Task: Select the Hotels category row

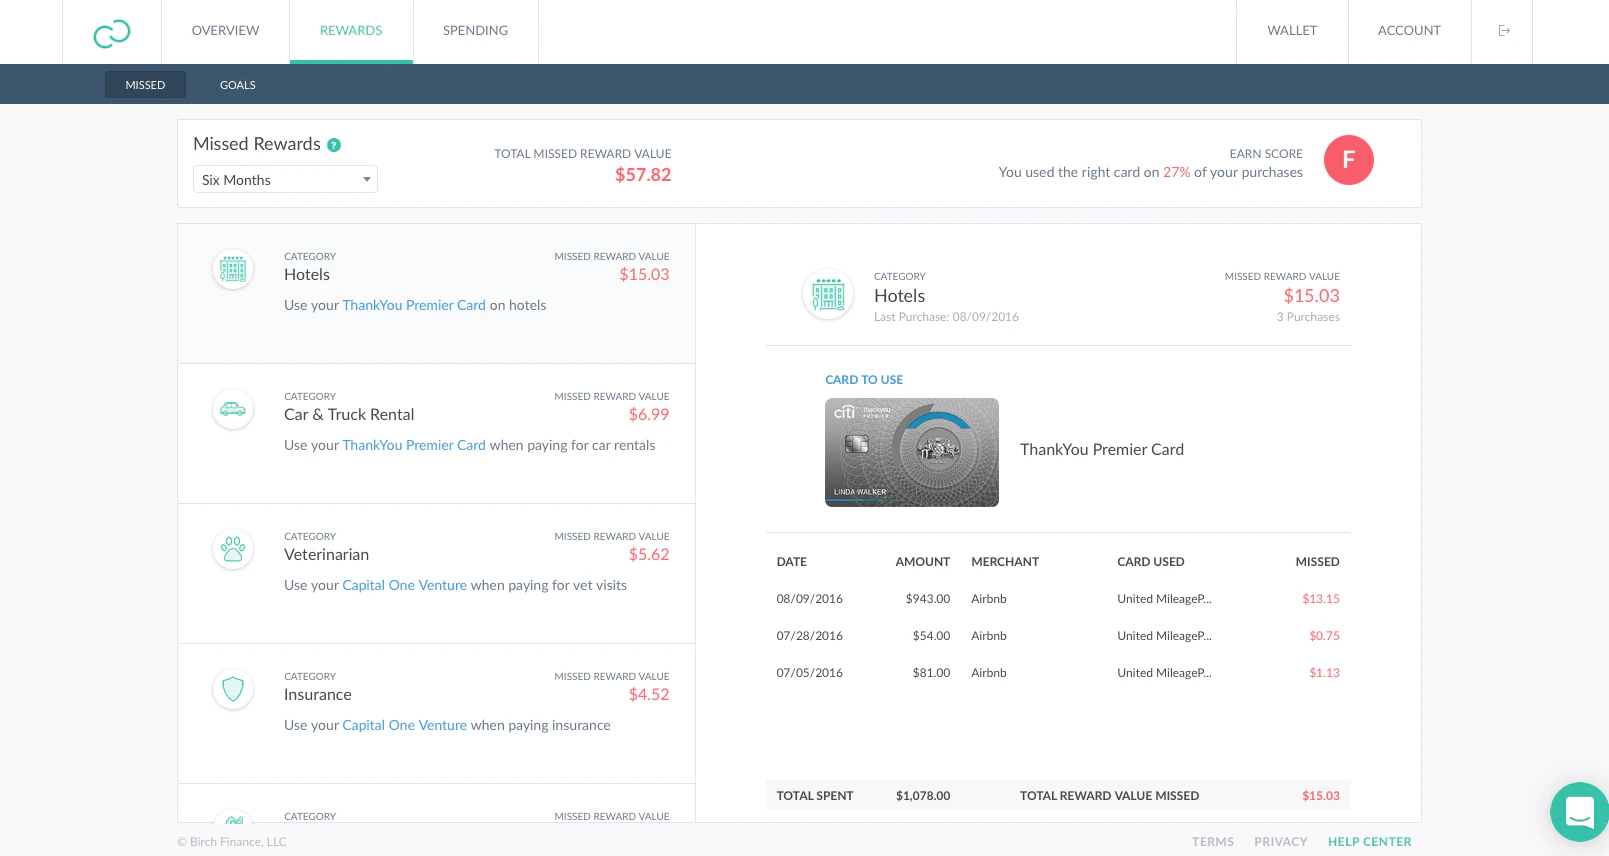Action: pyautogui.click(x=436, y=294)
